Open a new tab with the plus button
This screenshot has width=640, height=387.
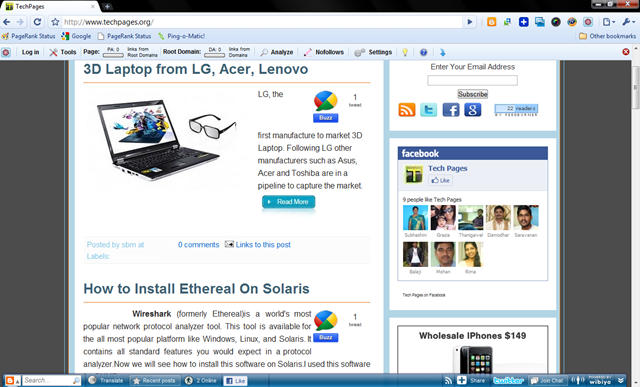pyautogui.click(x=107, y=7)
